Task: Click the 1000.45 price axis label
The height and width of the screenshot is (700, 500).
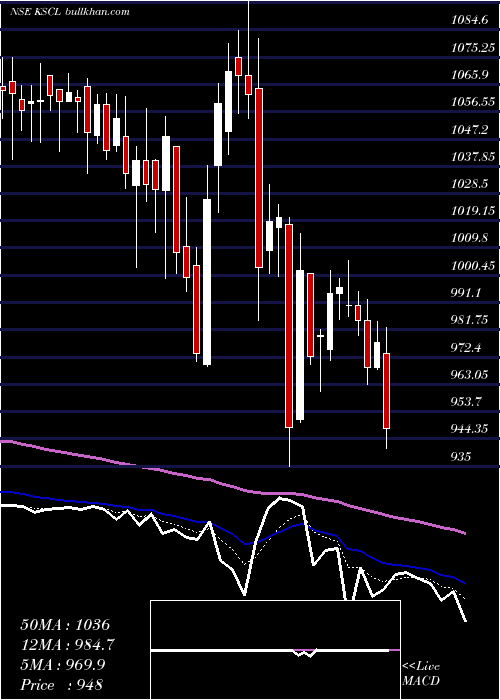Action: point(473,266)
